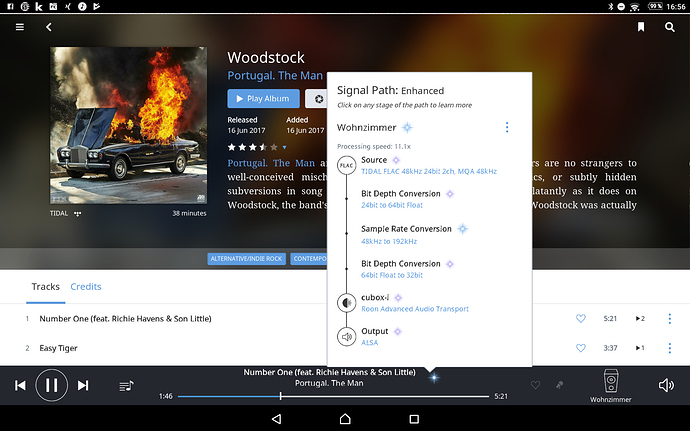Toggle favorite heart in the player bar

click(535, 385)
